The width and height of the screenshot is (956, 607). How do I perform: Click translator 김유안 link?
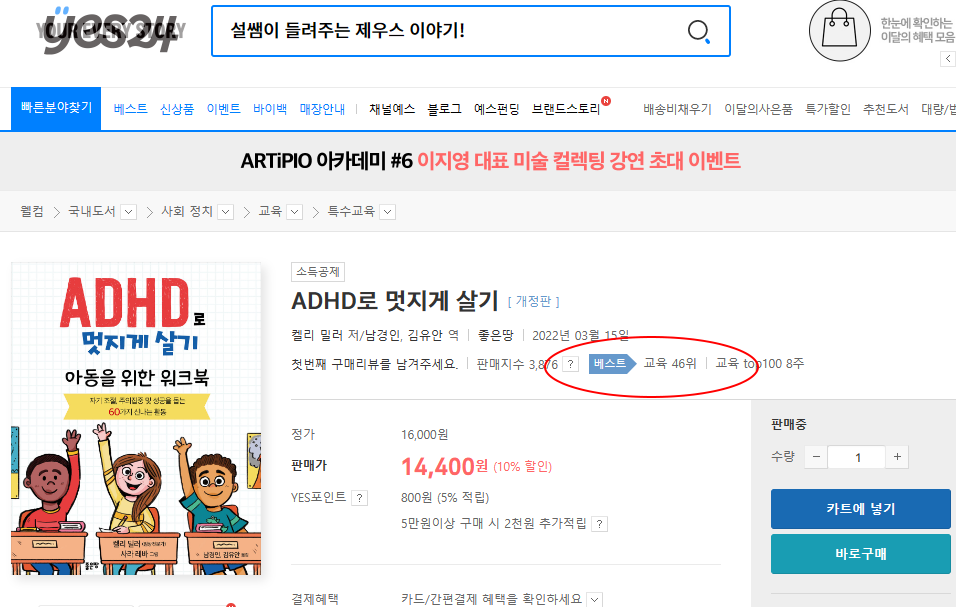click(426, 335)
